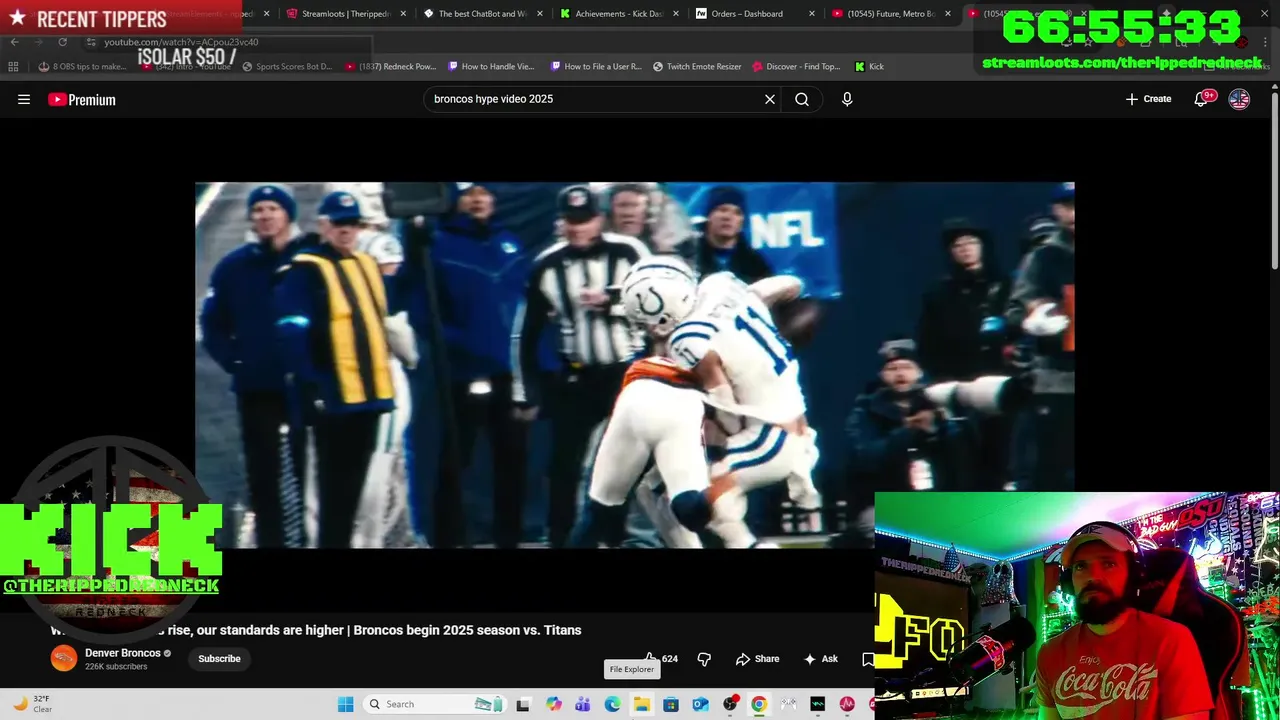Click the Broncos video player frame
1280x720 pixels.
tap(635, 365)
